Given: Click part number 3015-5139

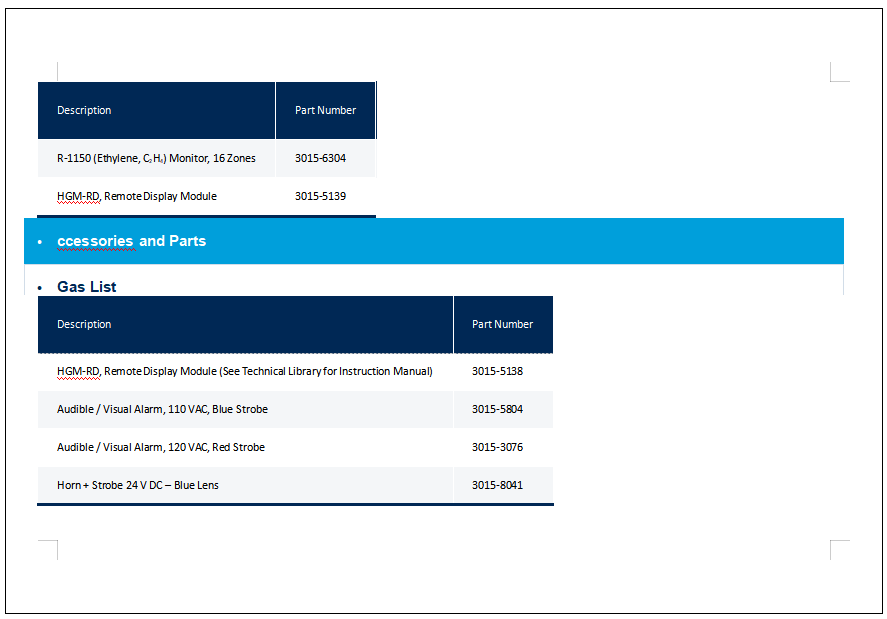Looking at the screenshot, I should [320, 196].
